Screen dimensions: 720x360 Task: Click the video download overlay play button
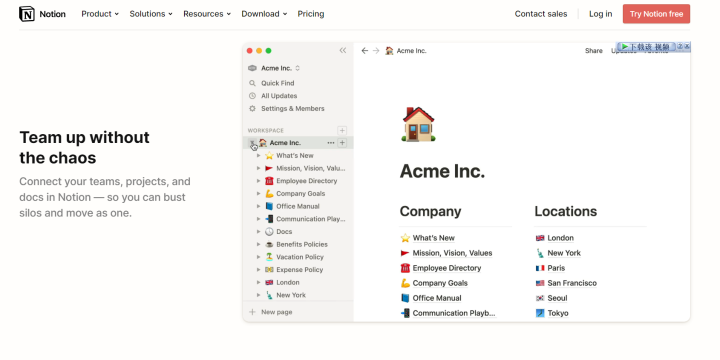click(x=625, y=46)
